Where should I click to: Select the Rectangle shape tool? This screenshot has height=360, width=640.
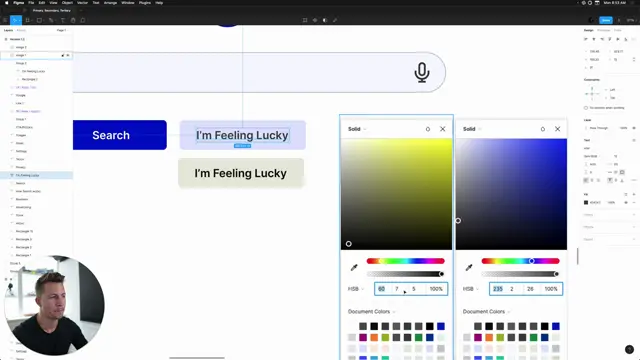(x=39, y=20)
